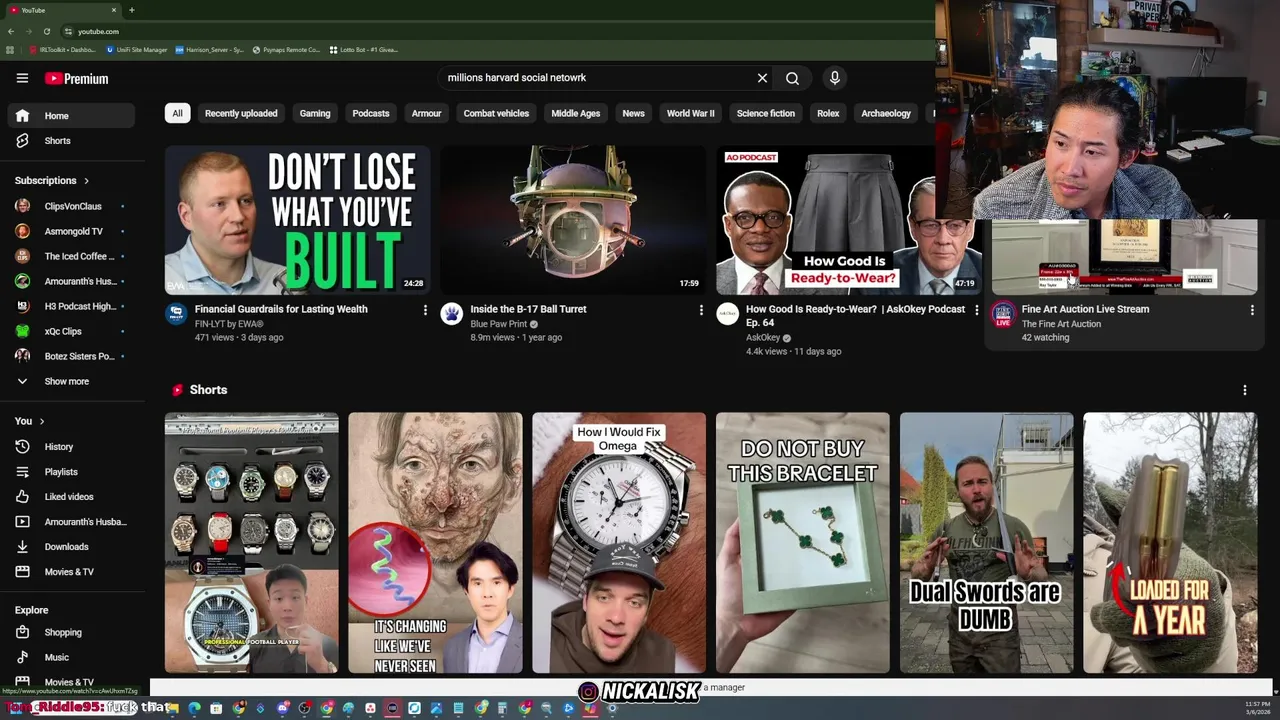Screen dimensions: 1280x720
Task: Select the Rolex filter chip
Action: pos(828,113)
